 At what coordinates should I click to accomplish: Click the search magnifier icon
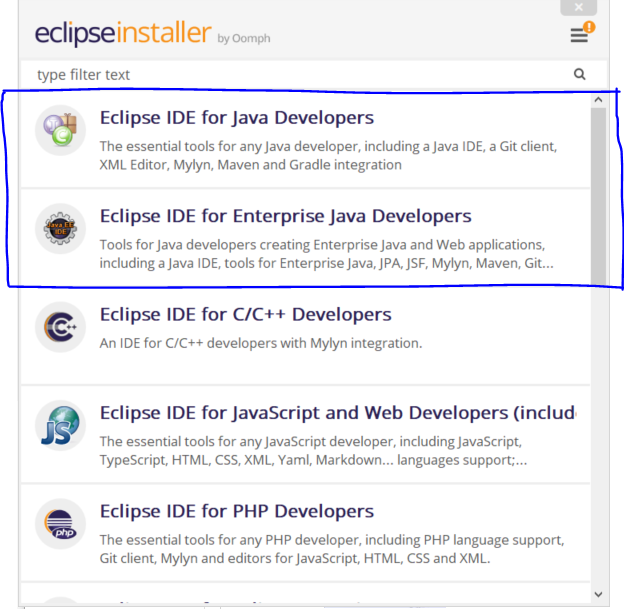click(x=579, y=74)
